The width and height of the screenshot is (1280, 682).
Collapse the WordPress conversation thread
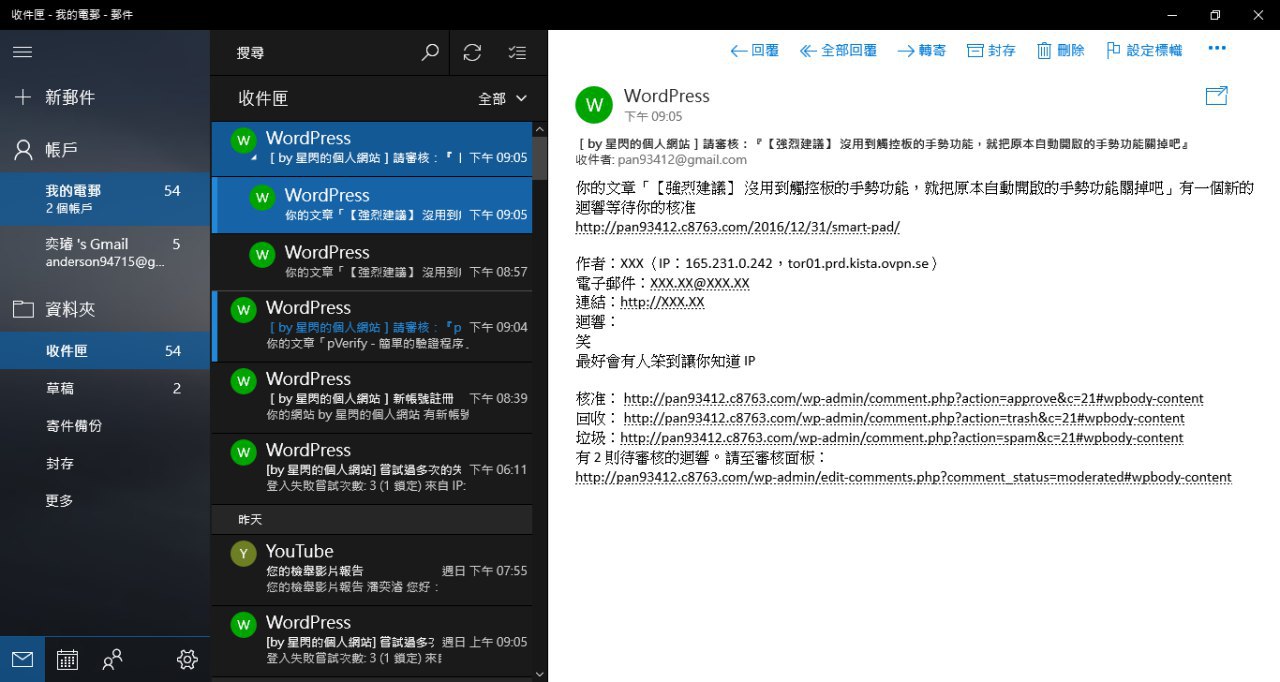coord(253,158)
